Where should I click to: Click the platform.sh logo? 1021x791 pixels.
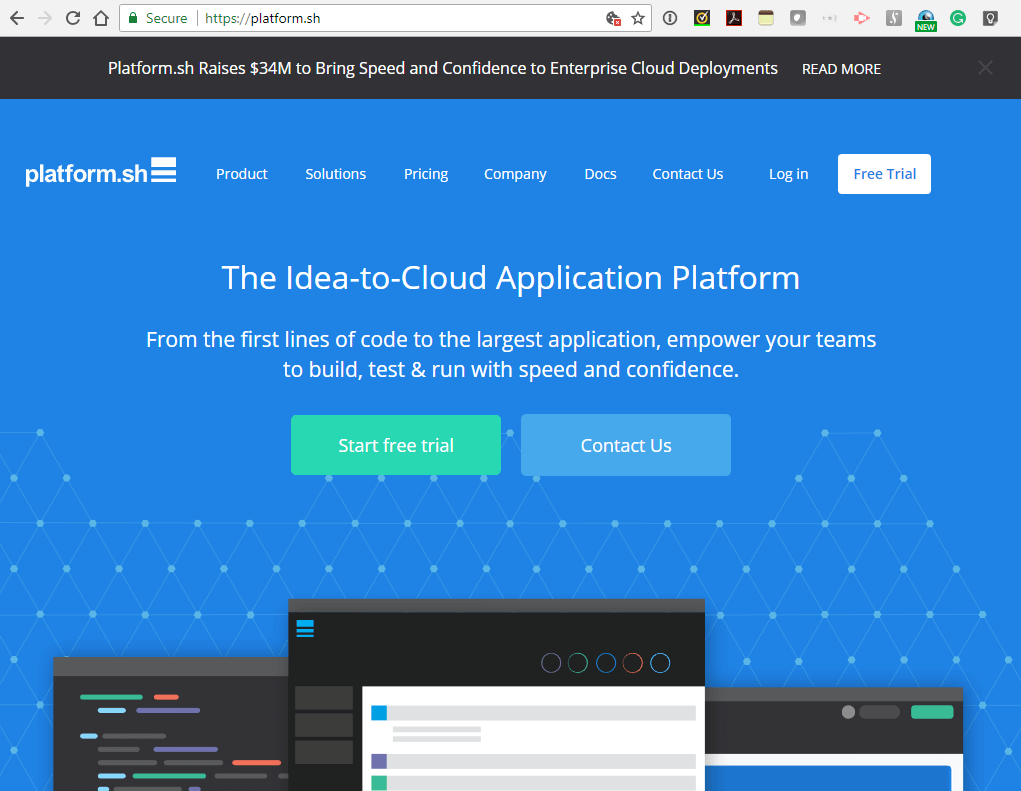click(101, 173)
